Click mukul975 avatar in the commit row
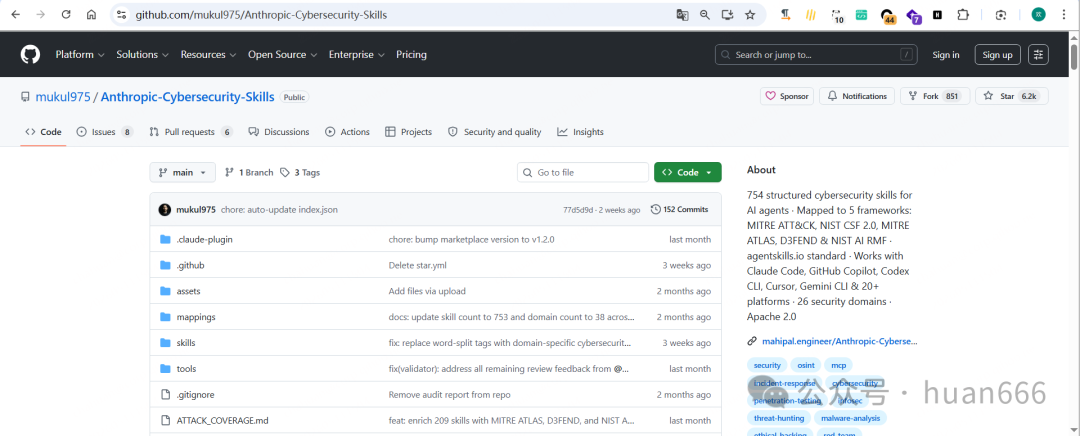The height and width of the screenshot is (436, 1080). (x=165, y=209)
